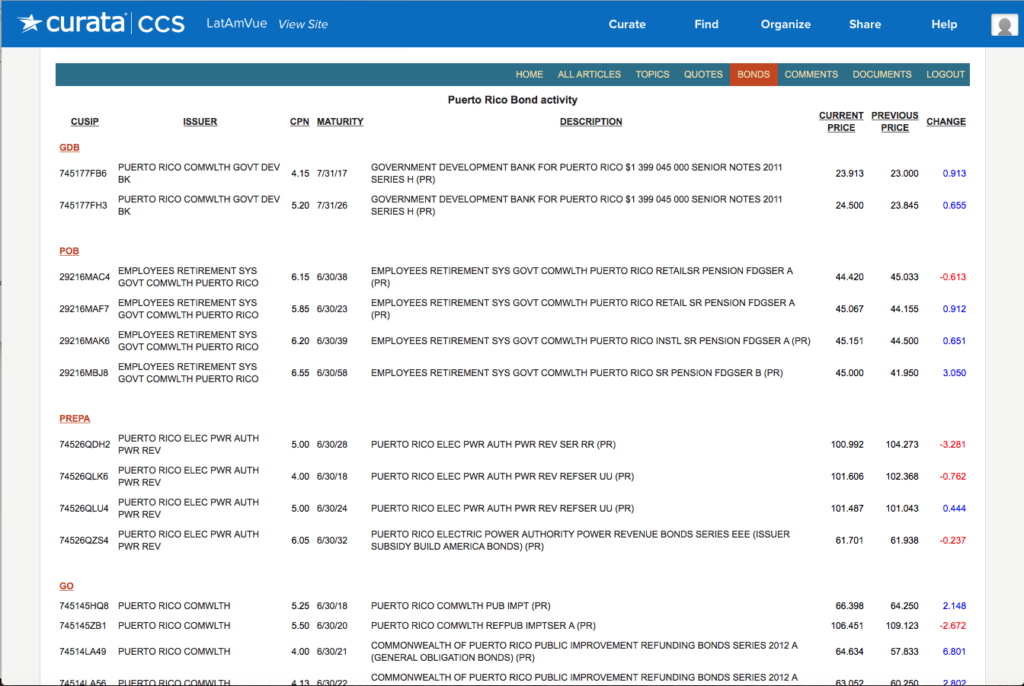Screen dimensions: 1024x686
Task: Open the COMMENTS tab
Action: coord(811,74)
